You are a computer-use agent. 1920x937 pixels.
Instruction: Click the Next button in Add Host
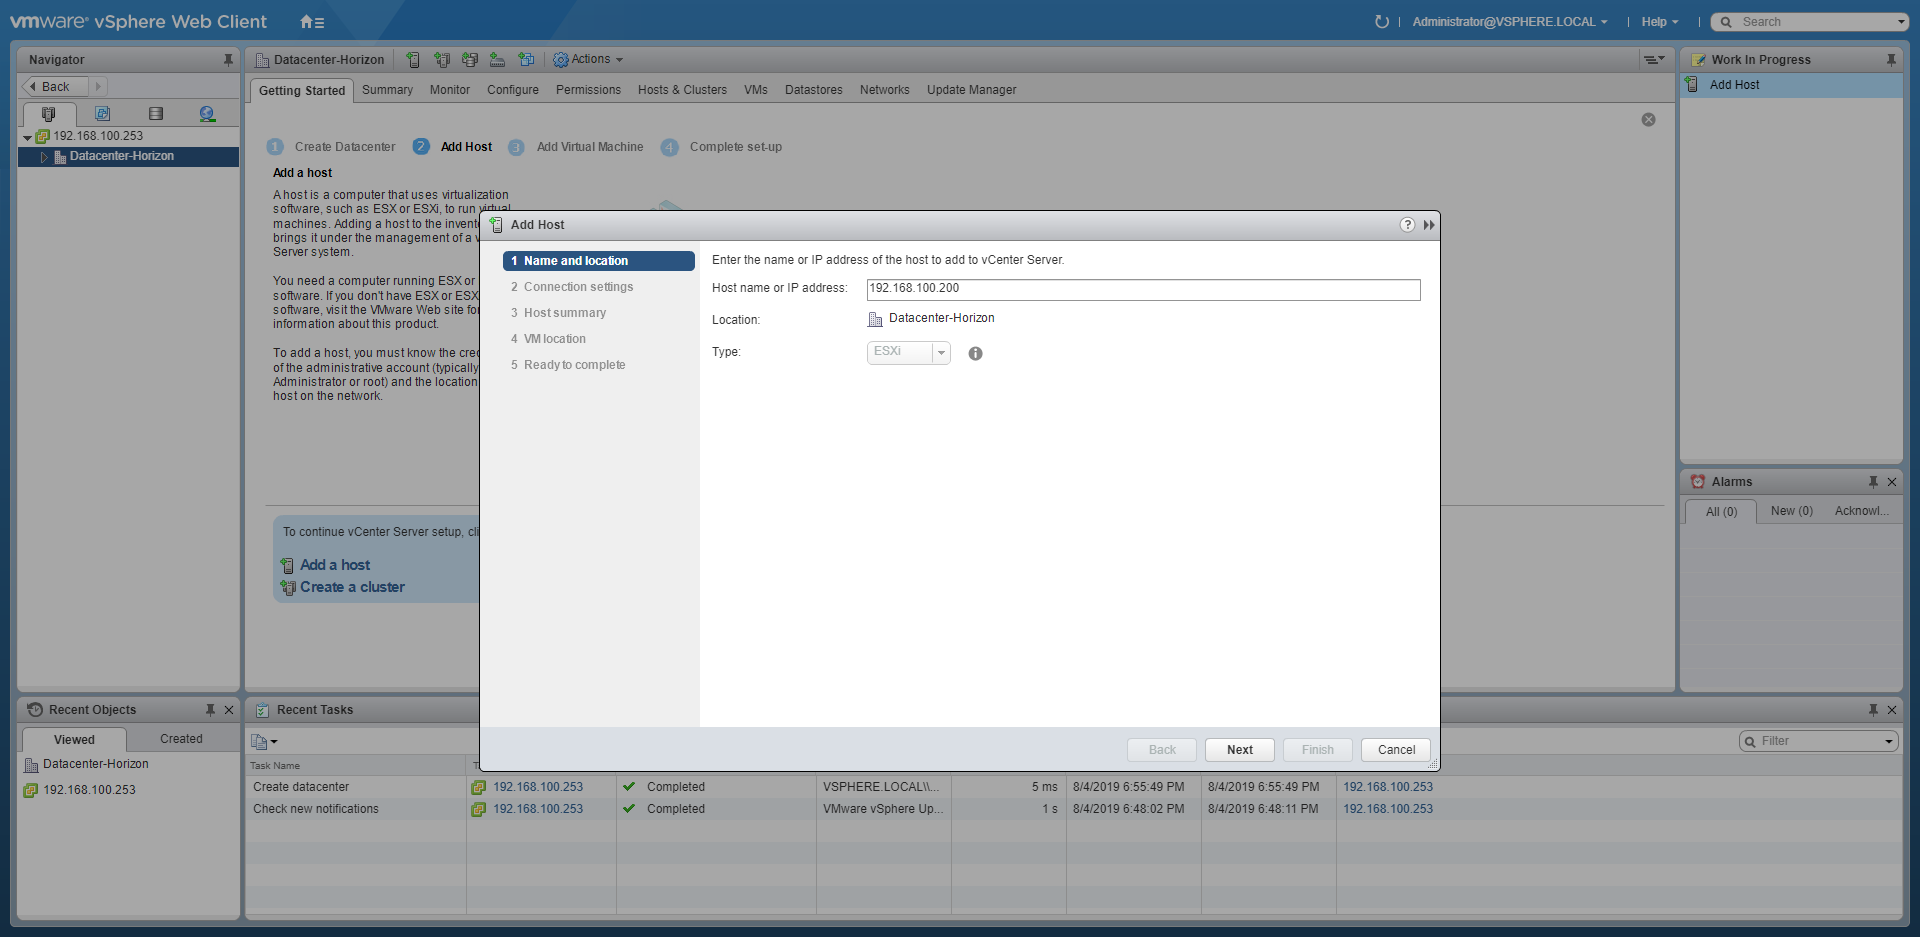pyautogui.click(x=1239, y=750)
